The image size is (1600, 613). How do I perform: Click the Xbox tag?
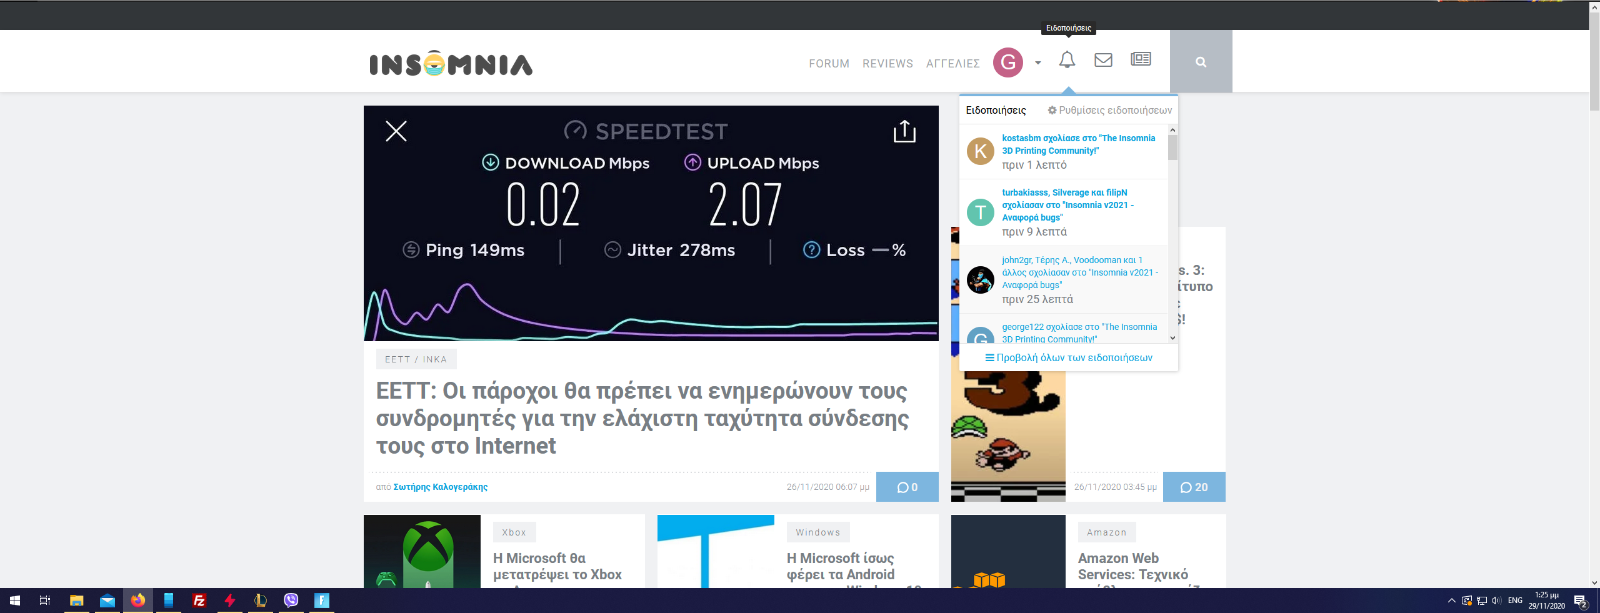tap(514, 532)
